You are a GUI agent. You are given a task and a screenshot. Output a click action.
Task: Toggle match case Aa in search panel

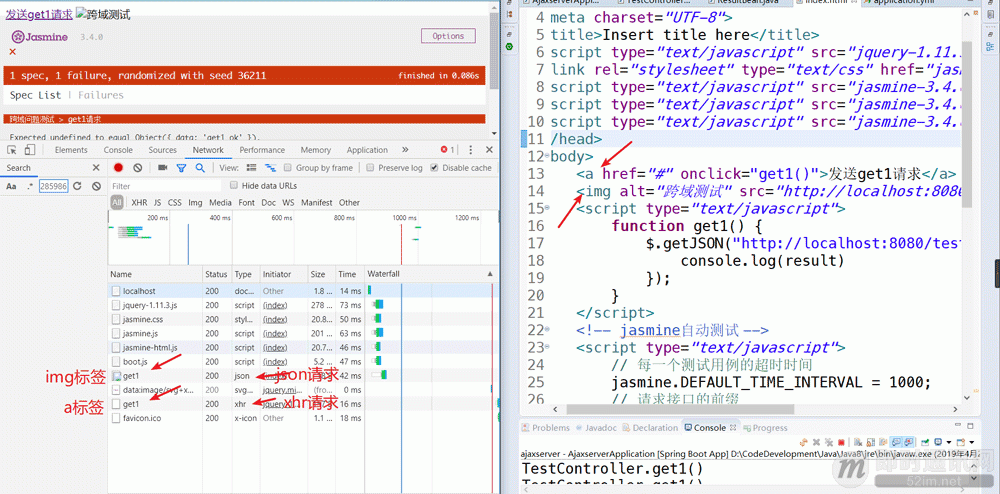pyautogui.click(x=11, y=186)
